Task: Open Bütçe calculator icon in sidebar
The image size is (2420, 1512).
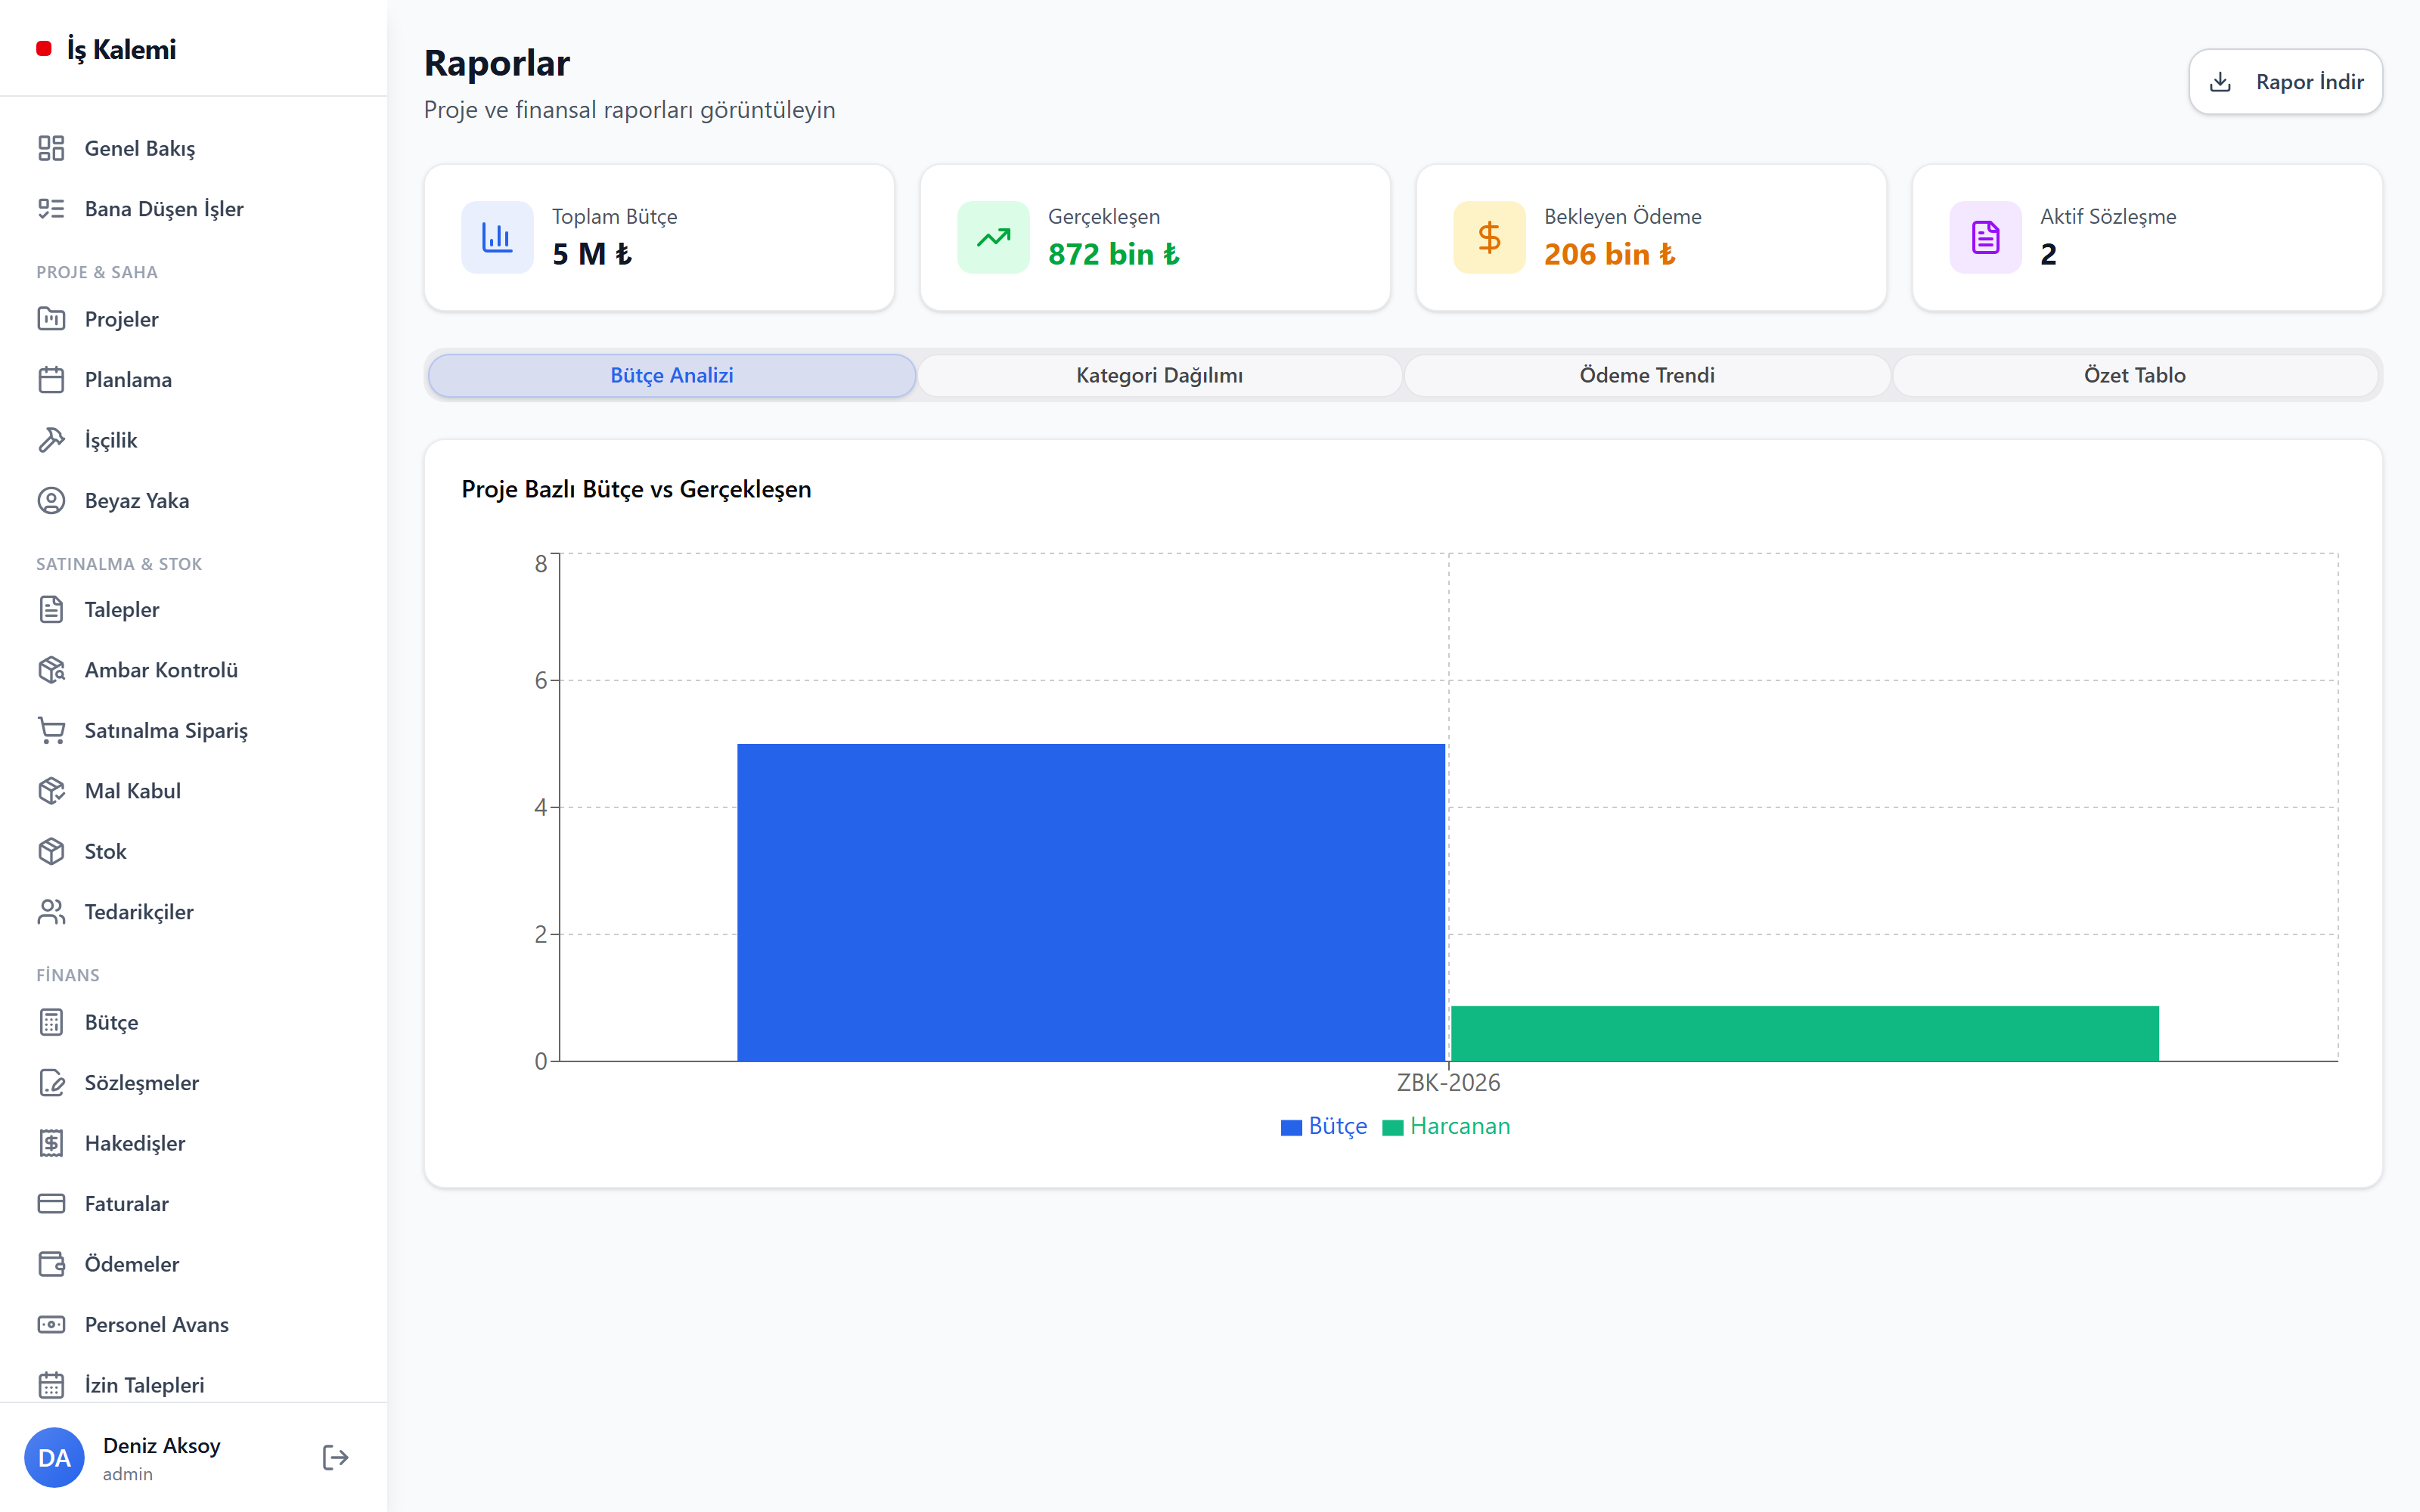Action: (51, 1022)
